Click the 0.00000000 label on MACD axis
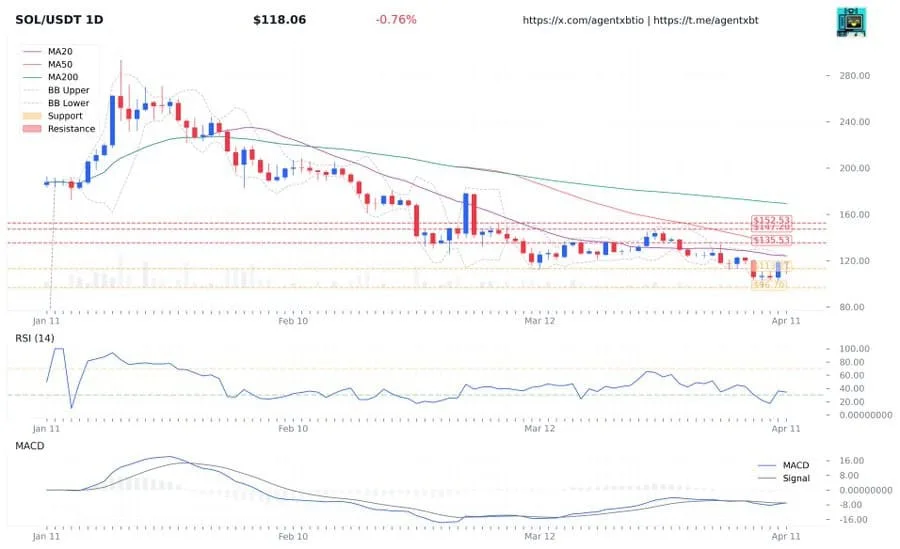The width and height of the screenshot is (900, 549). tap(866, 490)
